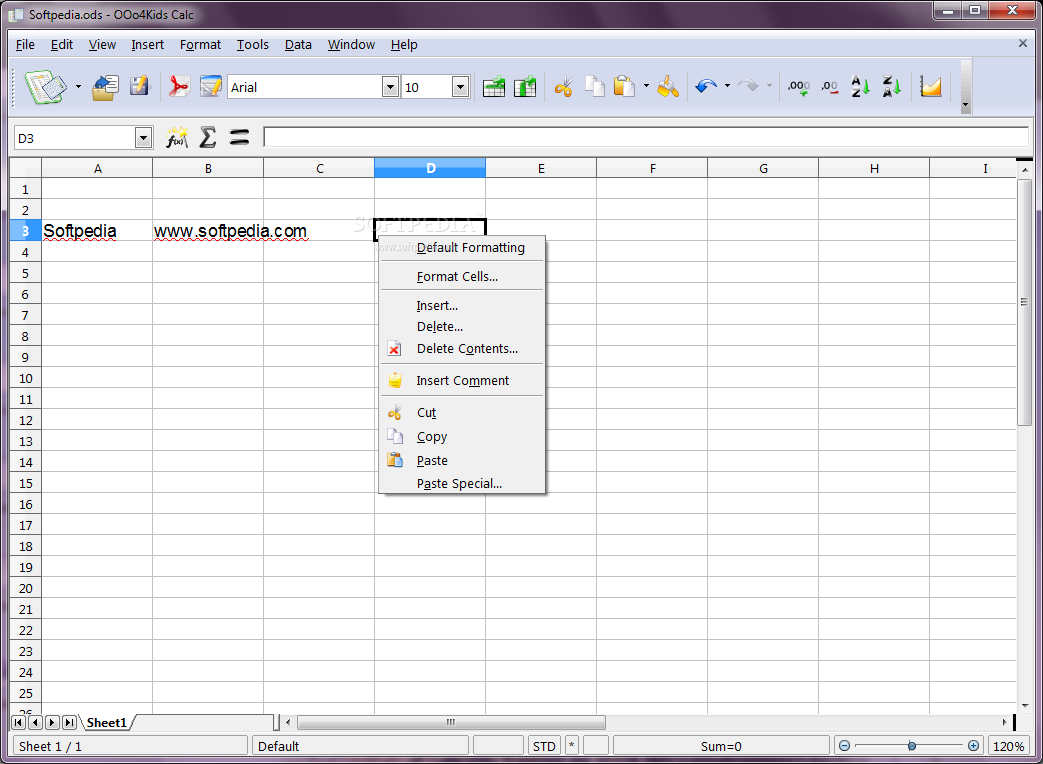Click the Edit File mode icon

click(x=211, y=86)
